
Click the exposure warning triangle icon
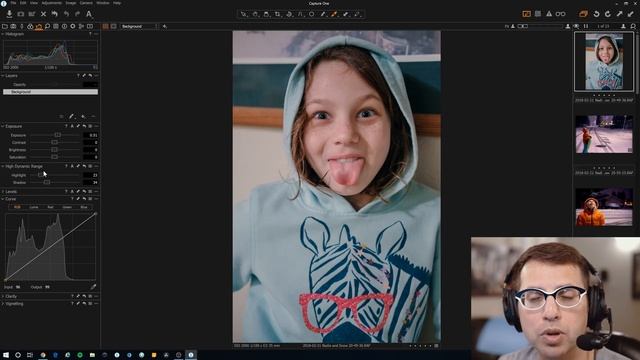(x=549, y=14)
